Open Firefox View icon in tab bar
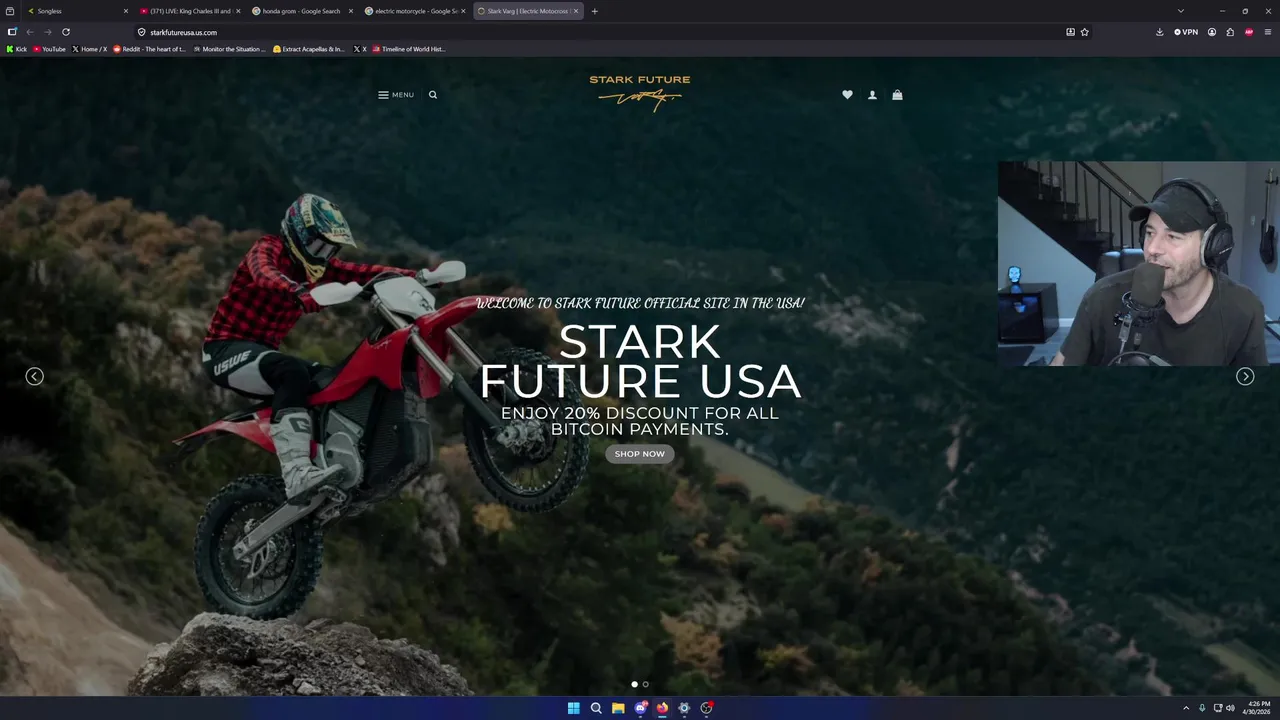Image resolution: width=1280 pixels, height=720 pixels. pos(10,11)
